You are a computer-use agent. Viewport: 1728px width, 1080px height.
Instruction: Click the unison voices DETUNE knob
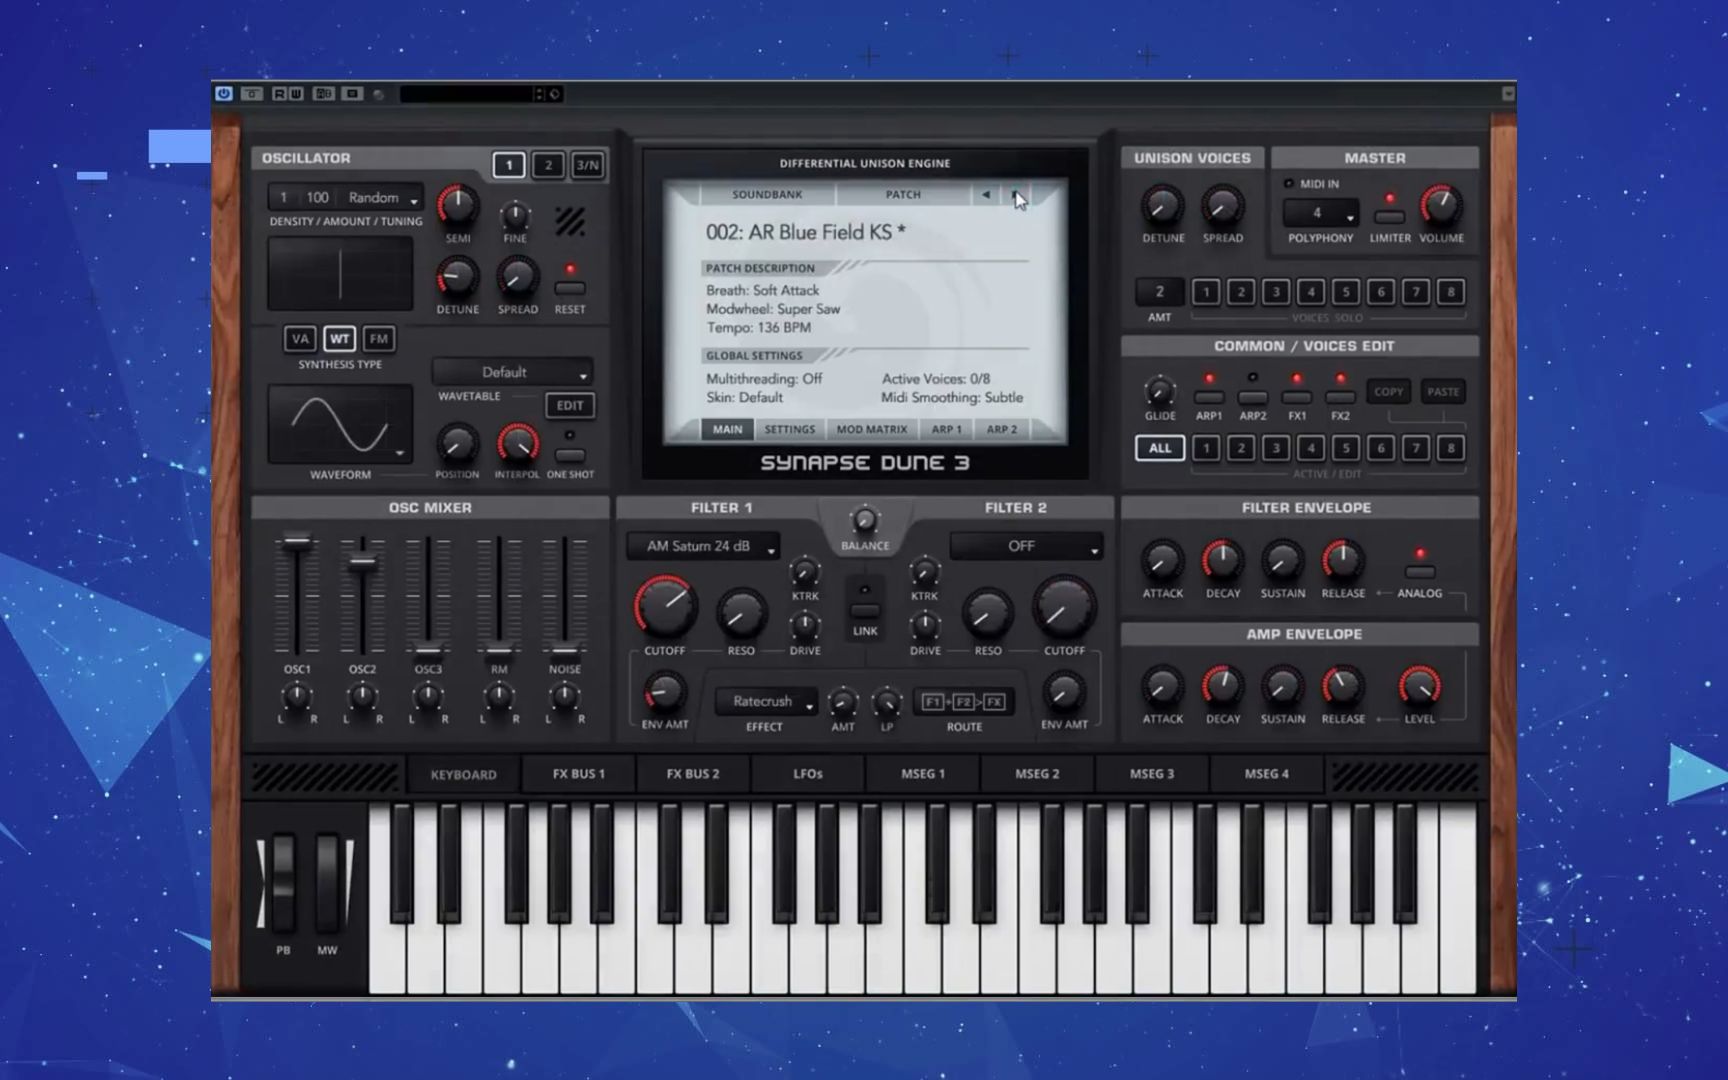tap(1162, 206)
